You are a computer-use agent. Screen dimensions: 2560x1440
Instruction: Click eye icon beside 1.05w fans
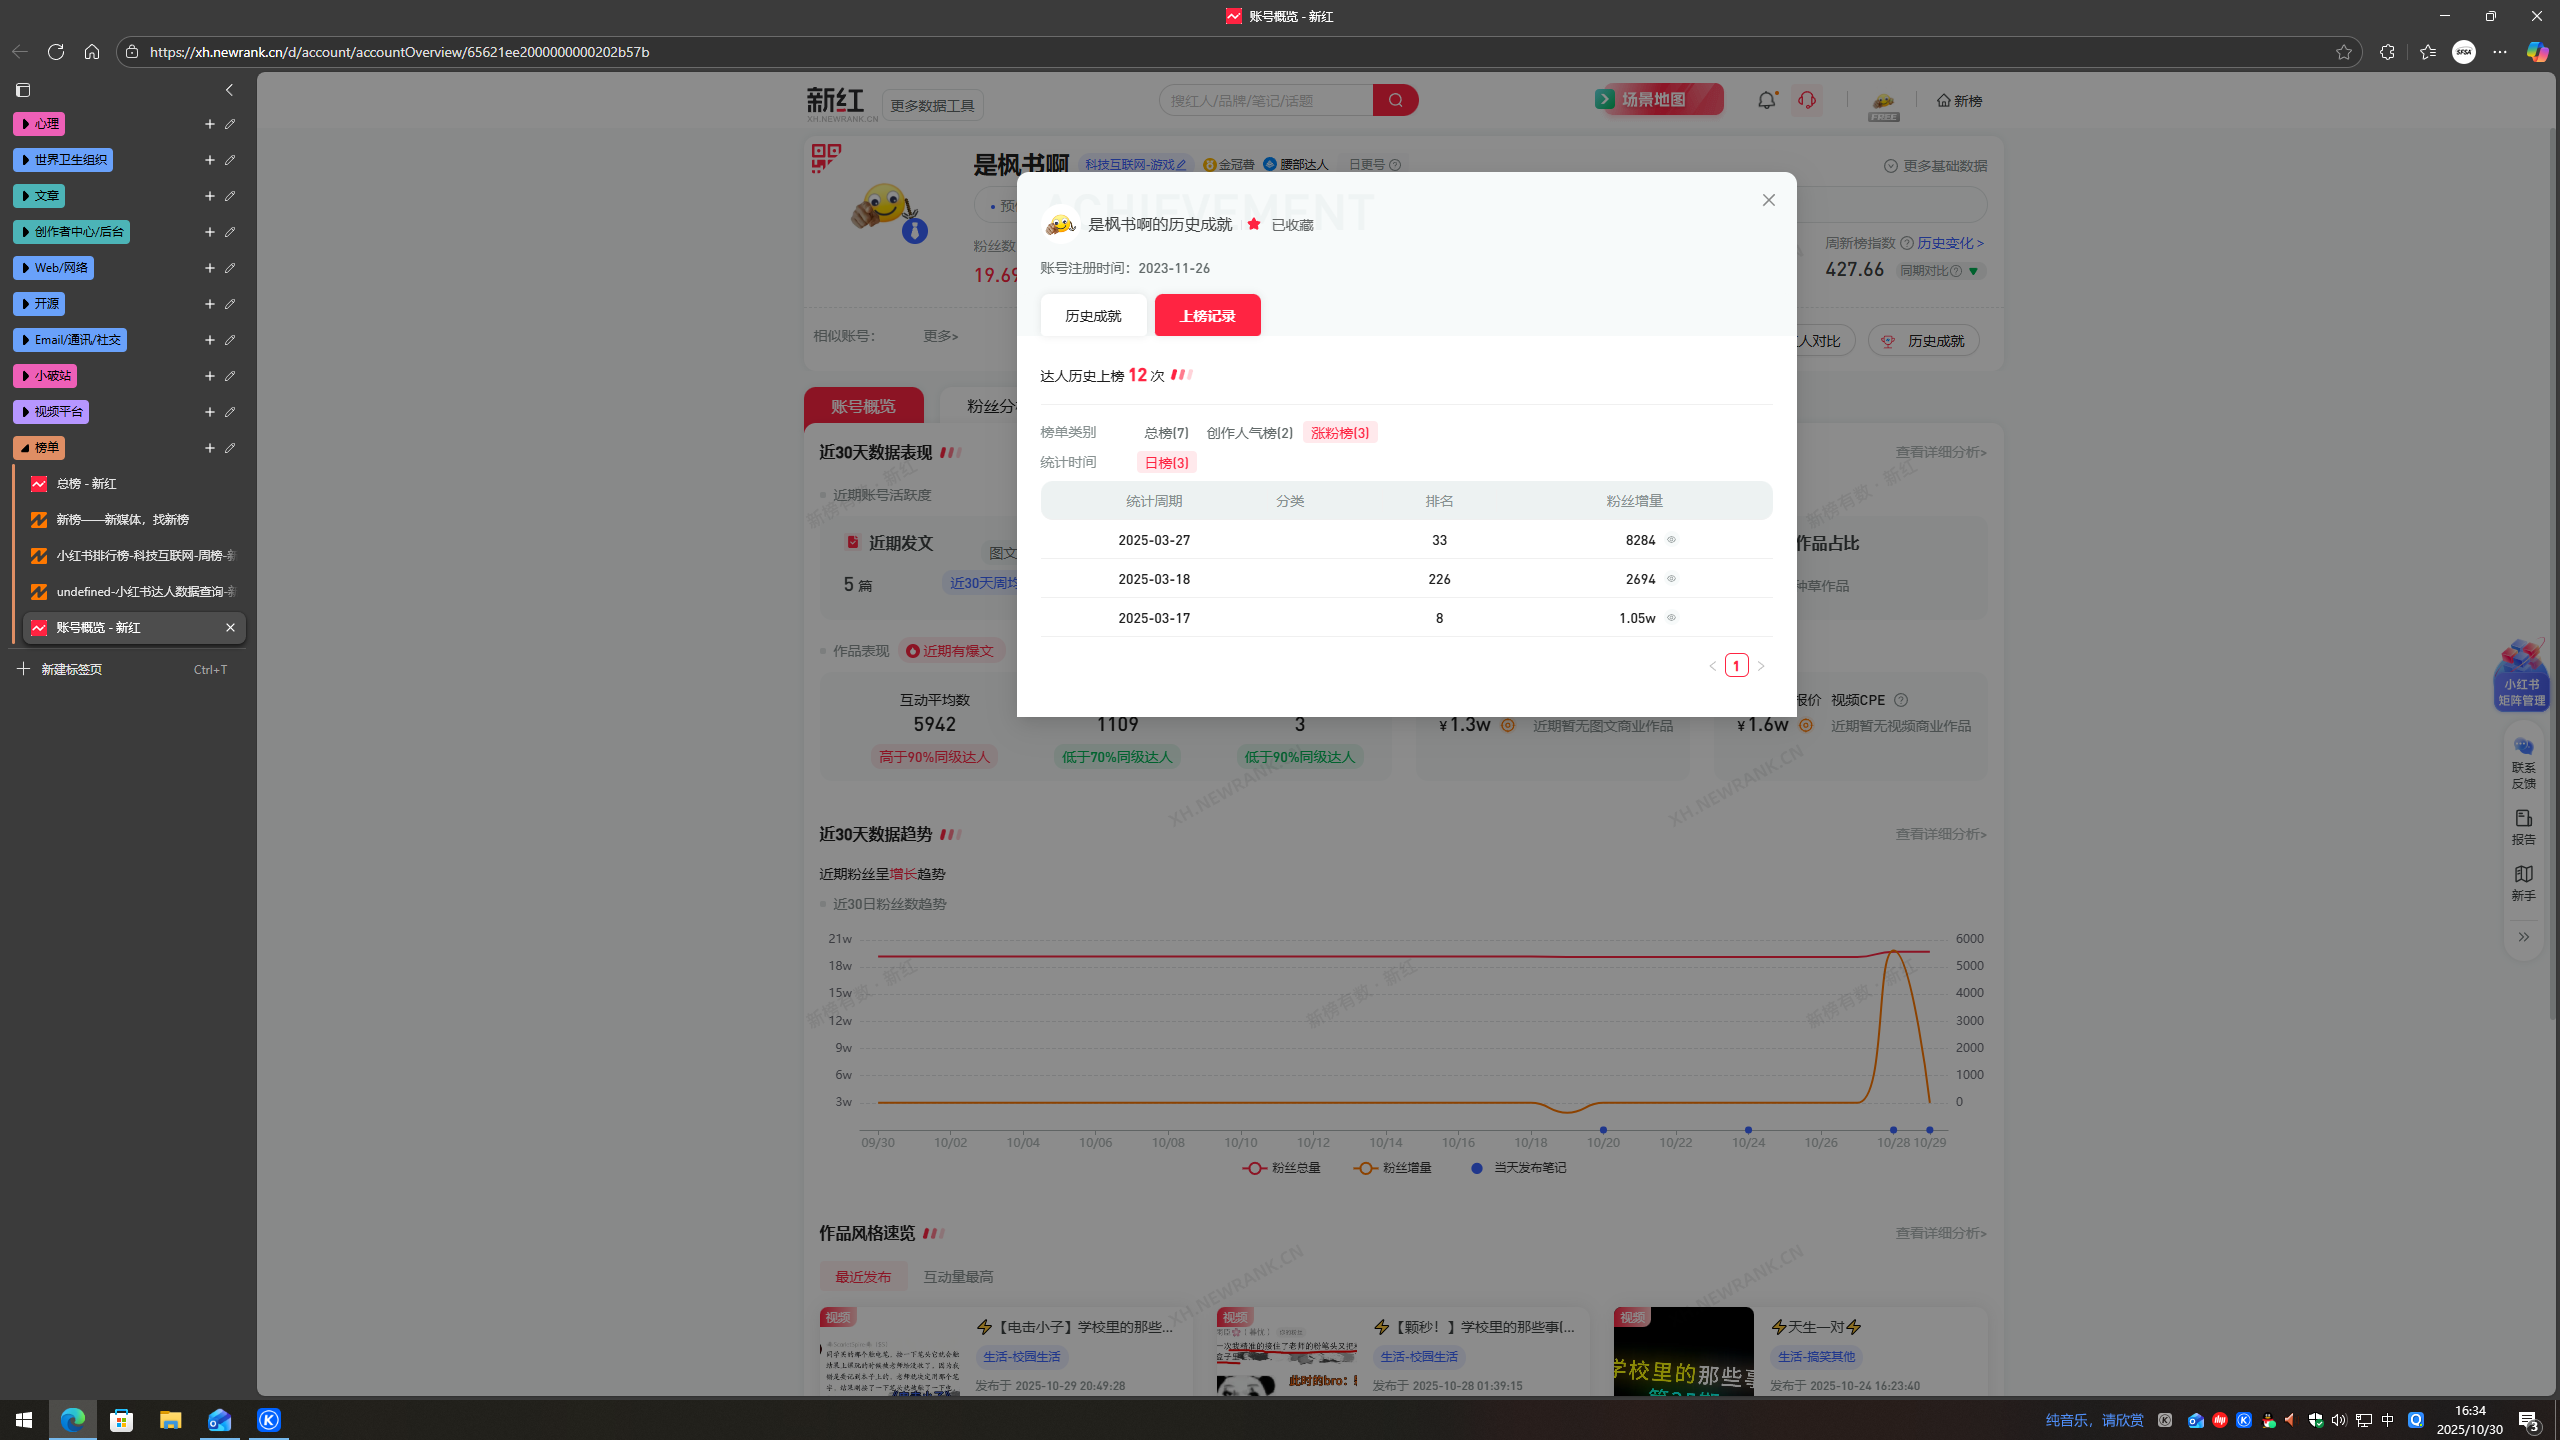point(1671,618)
